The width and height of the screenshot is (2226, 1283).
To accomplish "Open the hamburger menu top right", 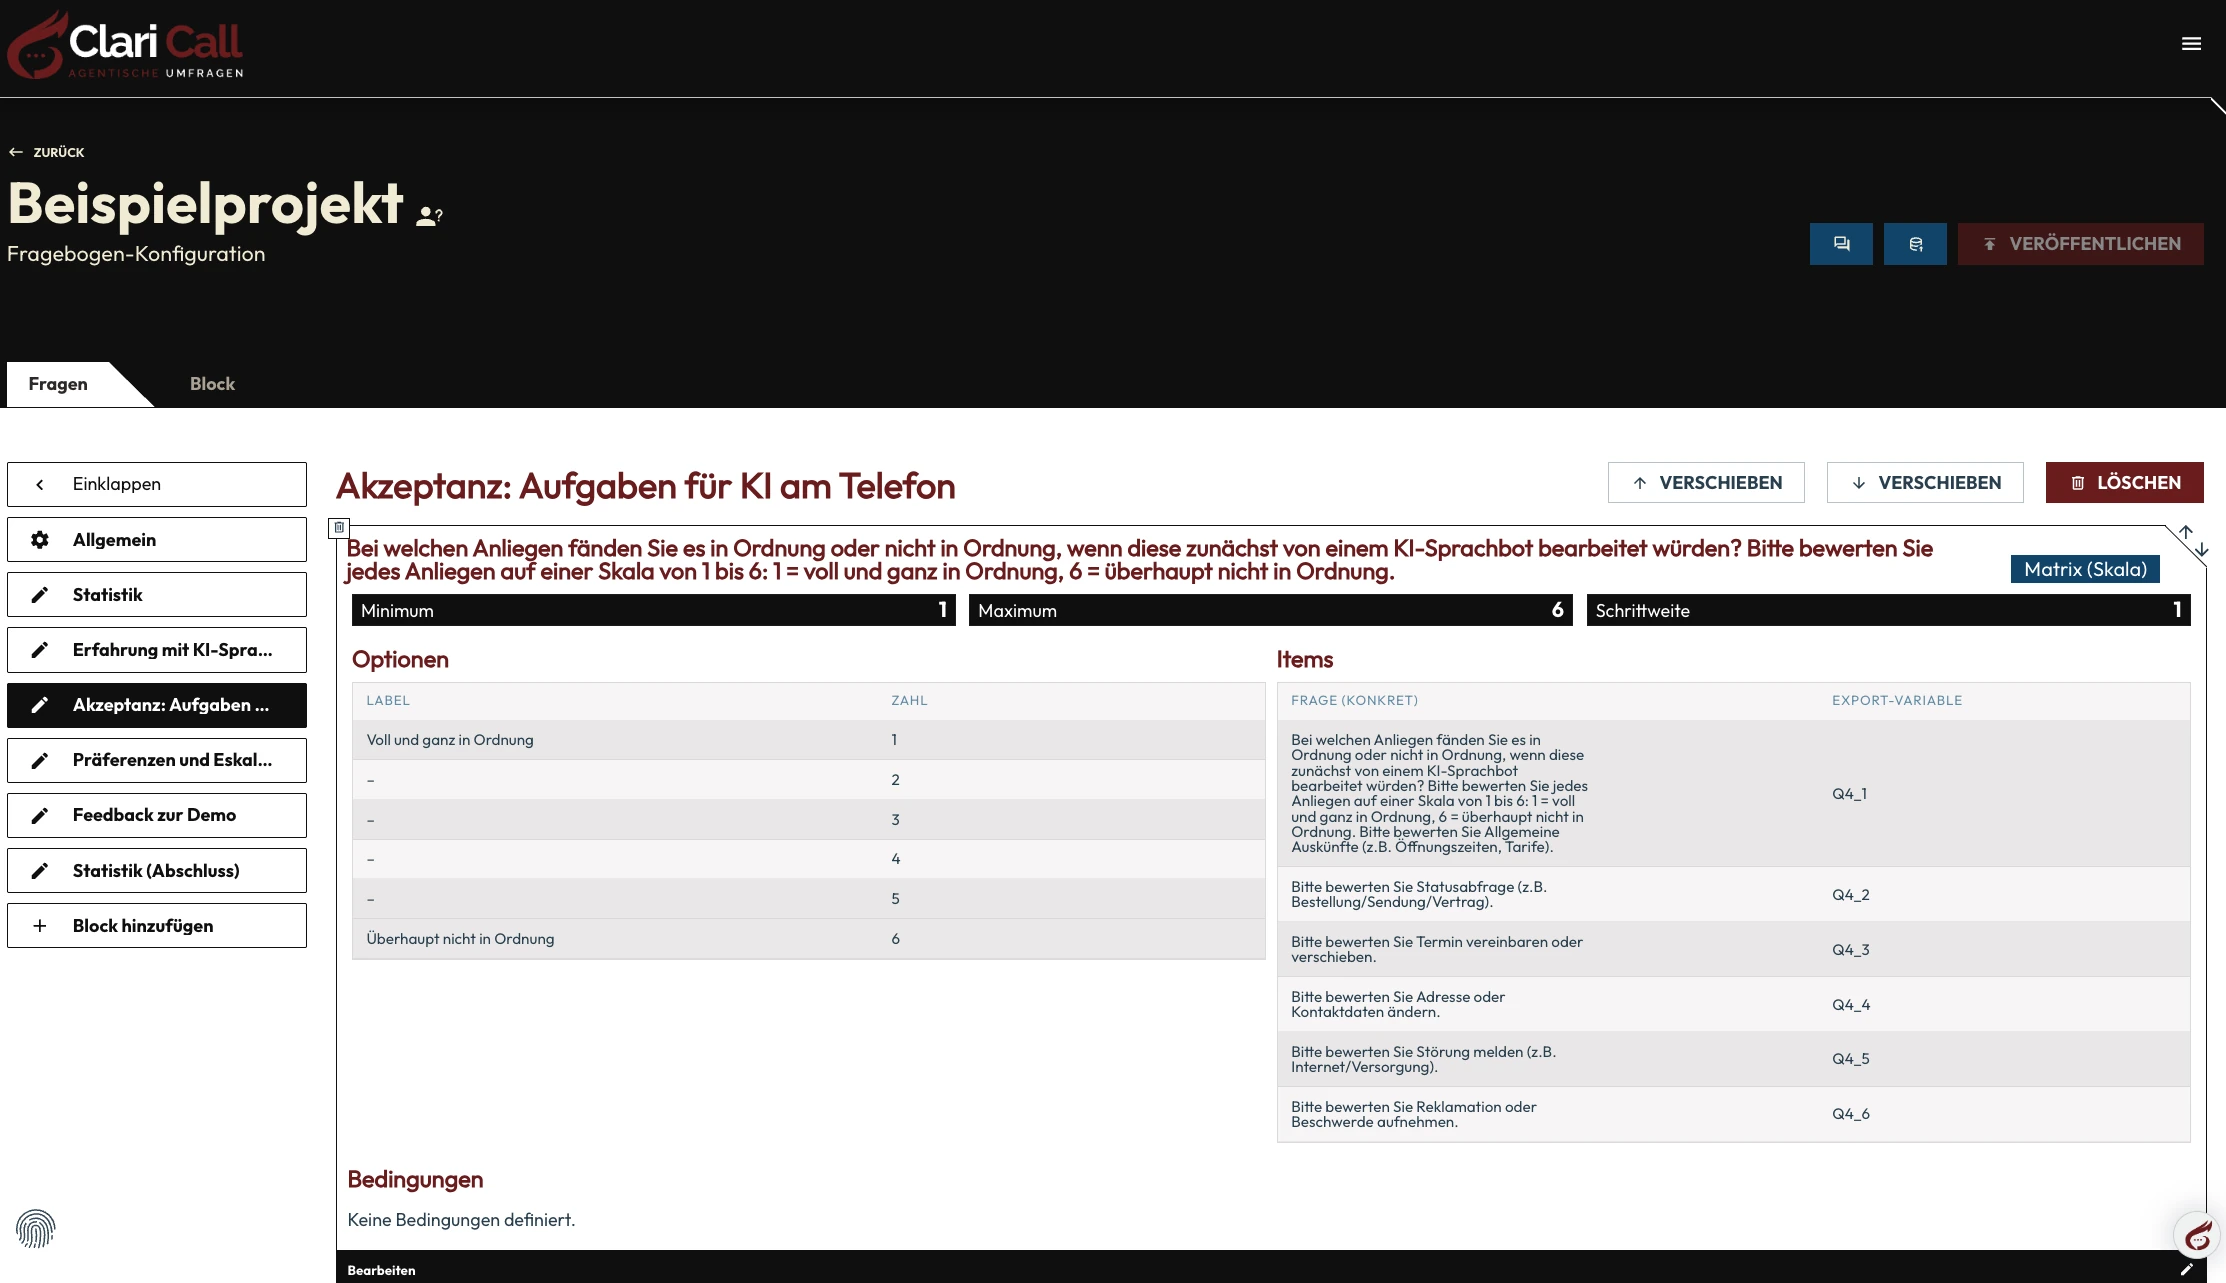I will coord(2191,44).
